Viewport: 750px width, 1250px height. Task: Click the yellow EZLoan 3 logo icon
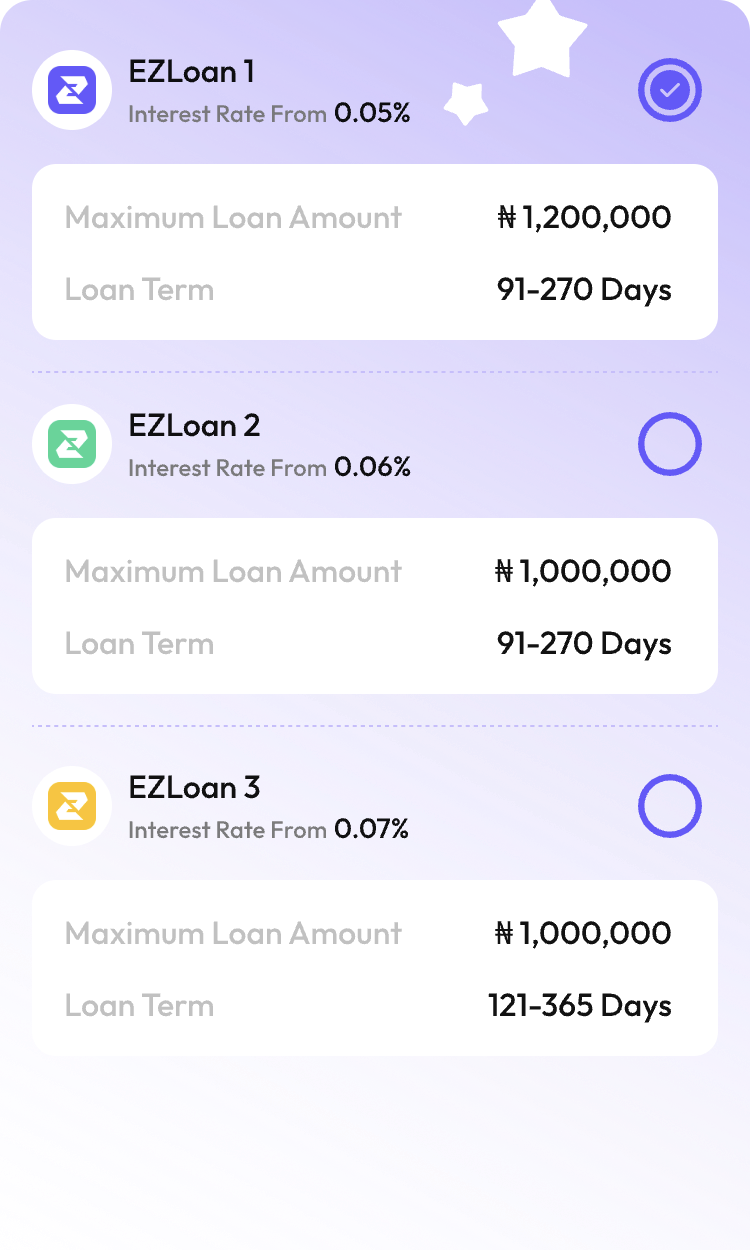[x=72, y=806]
